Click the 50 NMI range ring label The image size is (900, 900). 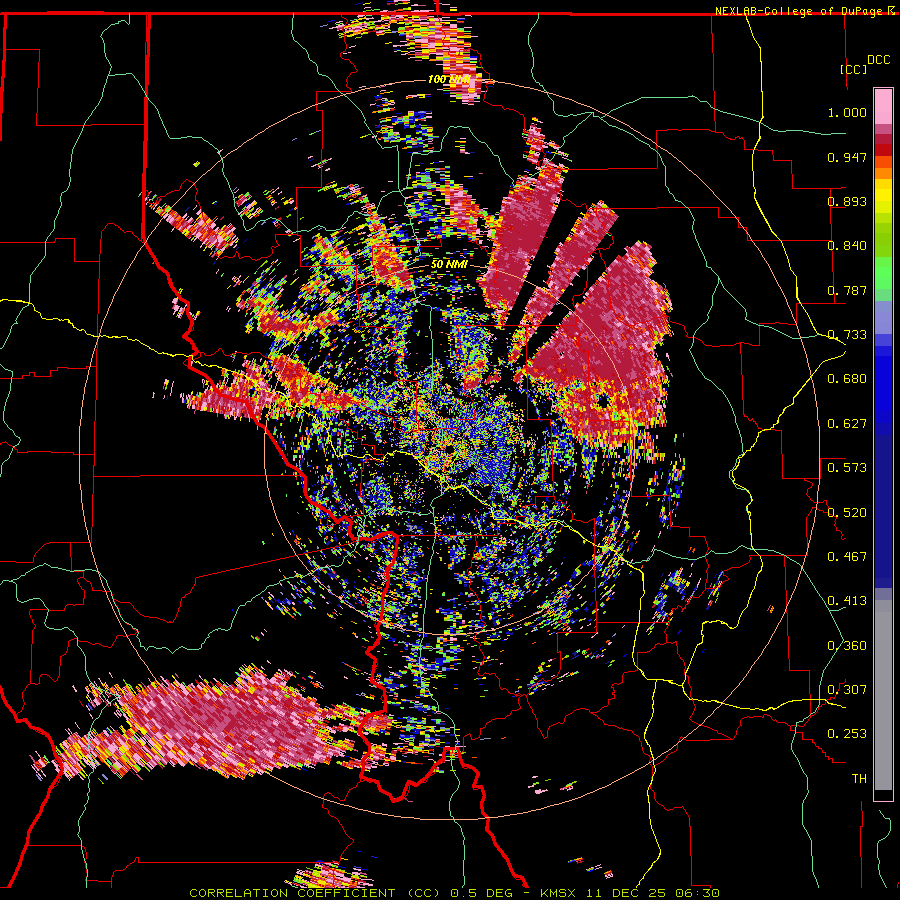point(449,264)
